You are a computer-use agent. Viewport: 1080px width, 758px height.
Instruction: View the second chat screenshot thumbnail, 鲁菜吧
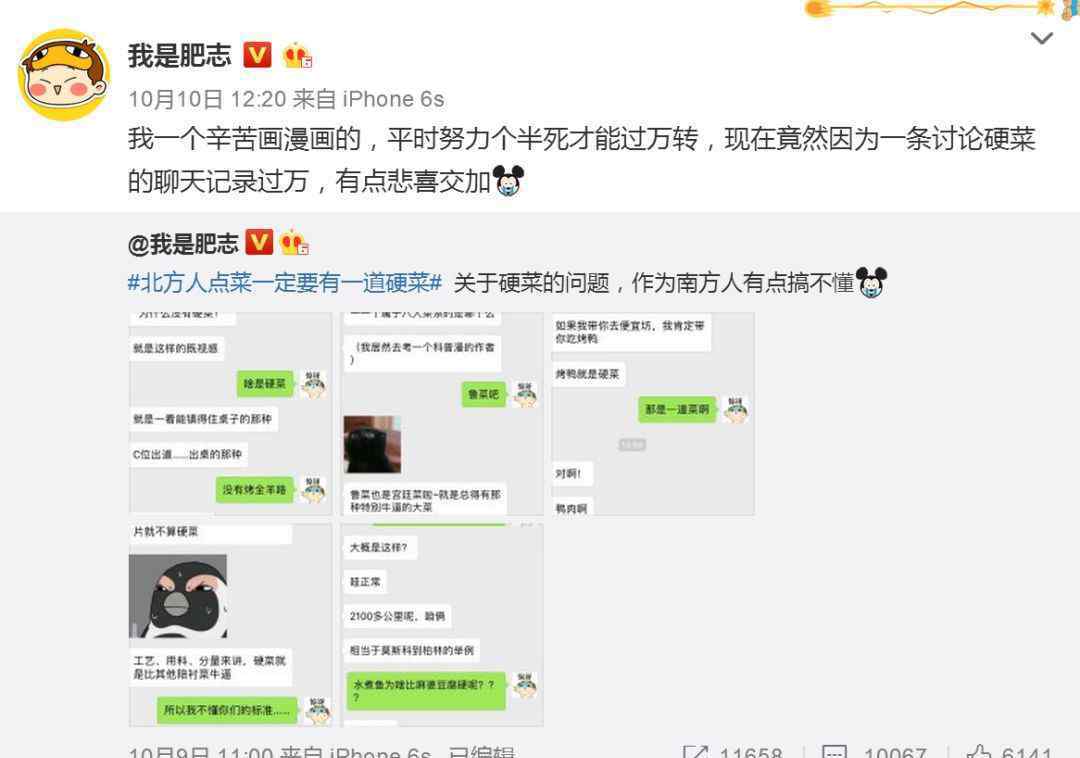[x=443, y=414]
